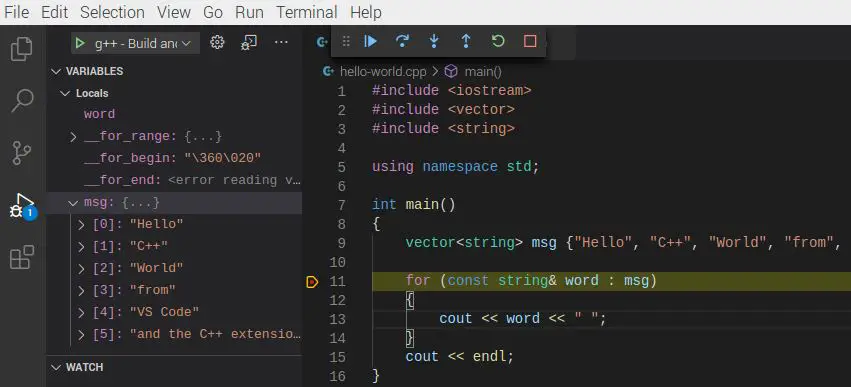The width and height of the screenshot is (851, 387).
Task: Start debugging with green play arrow
Action: tap(80, 43)
